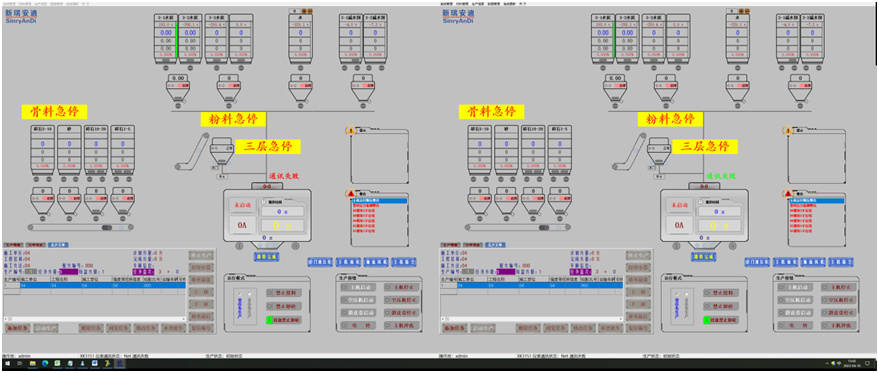Click the green level bar on left window's cement silo

click(x=177, y=40)
